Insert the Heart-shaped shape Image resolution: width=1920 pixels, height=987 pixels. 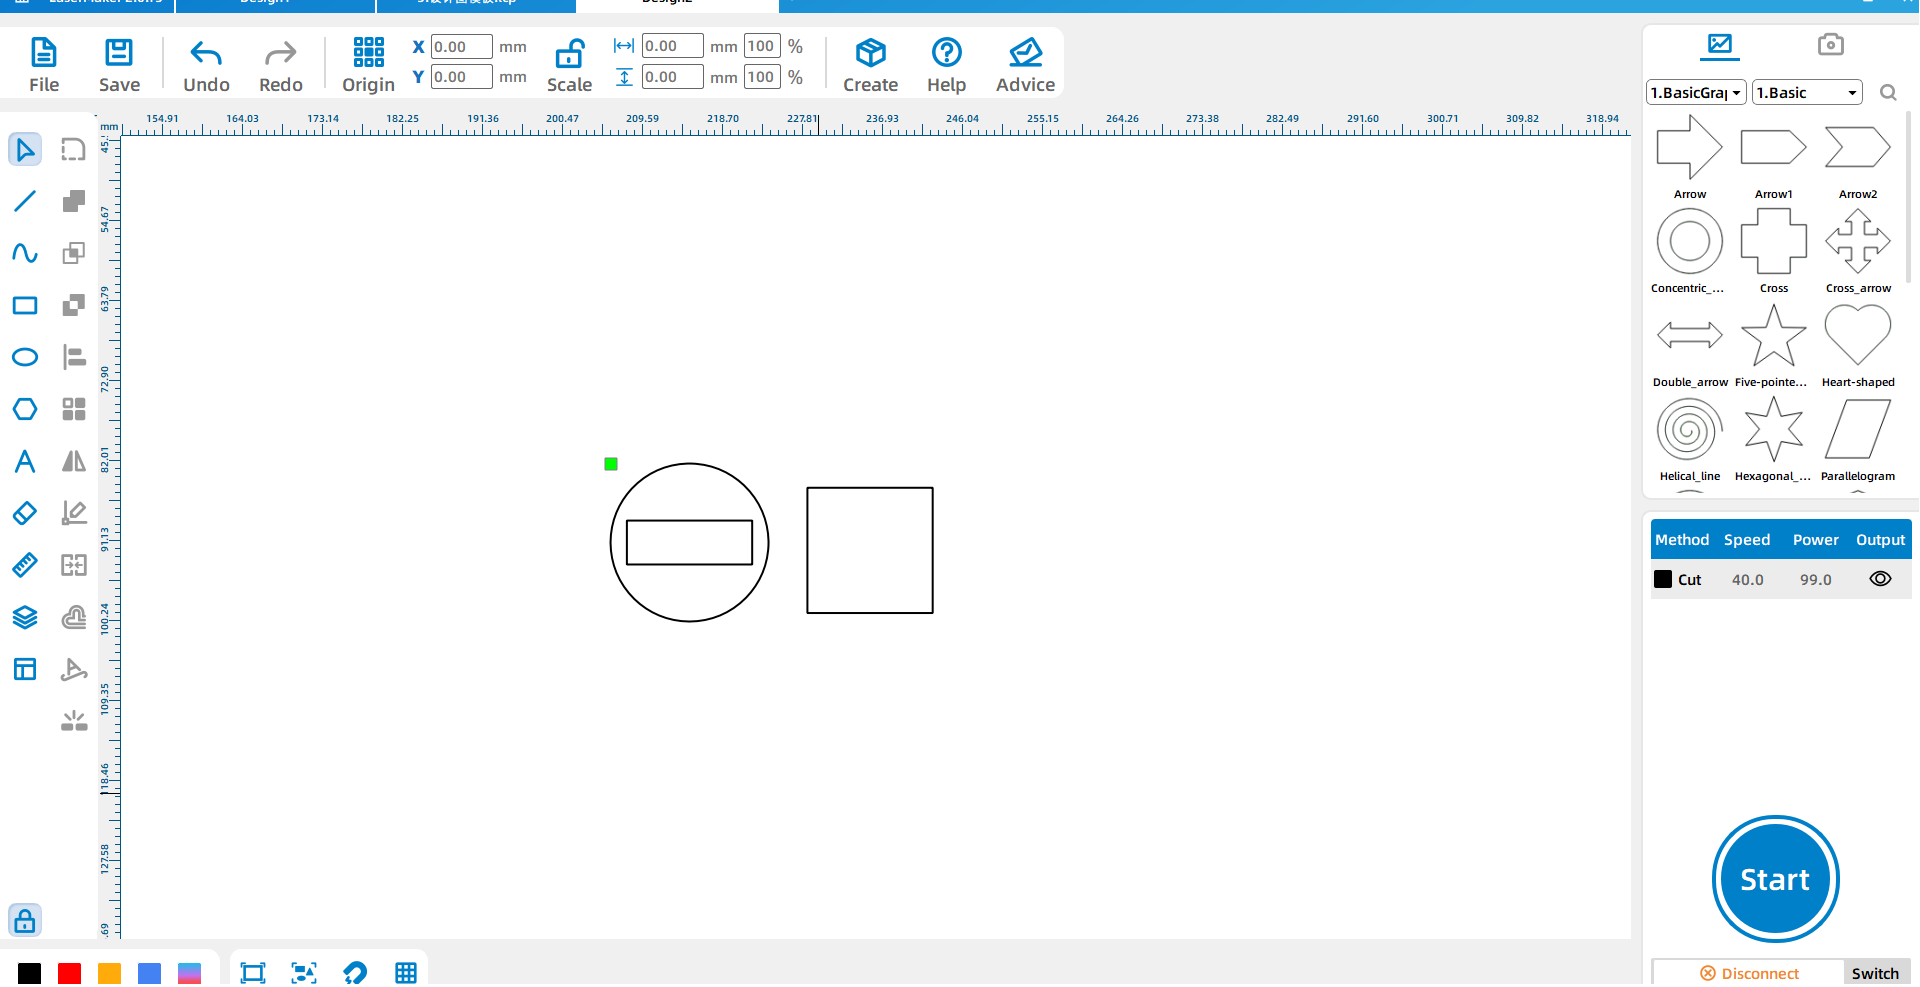point(1857,335)
